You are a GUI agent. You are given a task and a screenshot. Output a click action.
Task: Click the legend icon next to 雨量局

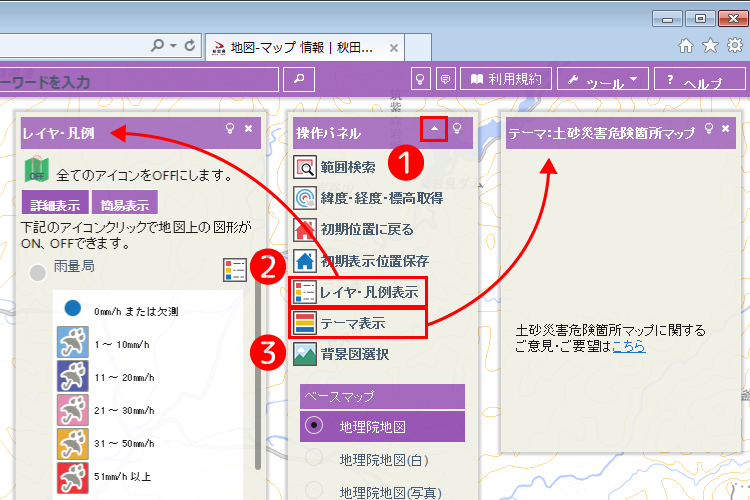point(235,270)
